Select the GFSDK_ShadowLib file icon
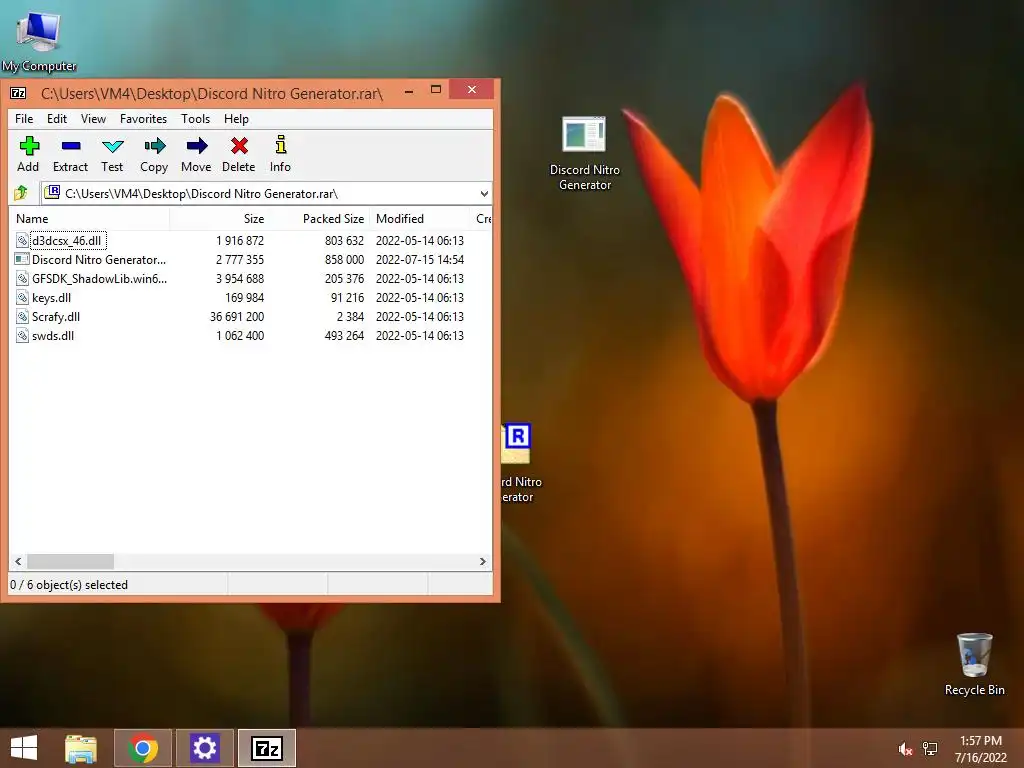 22,278
